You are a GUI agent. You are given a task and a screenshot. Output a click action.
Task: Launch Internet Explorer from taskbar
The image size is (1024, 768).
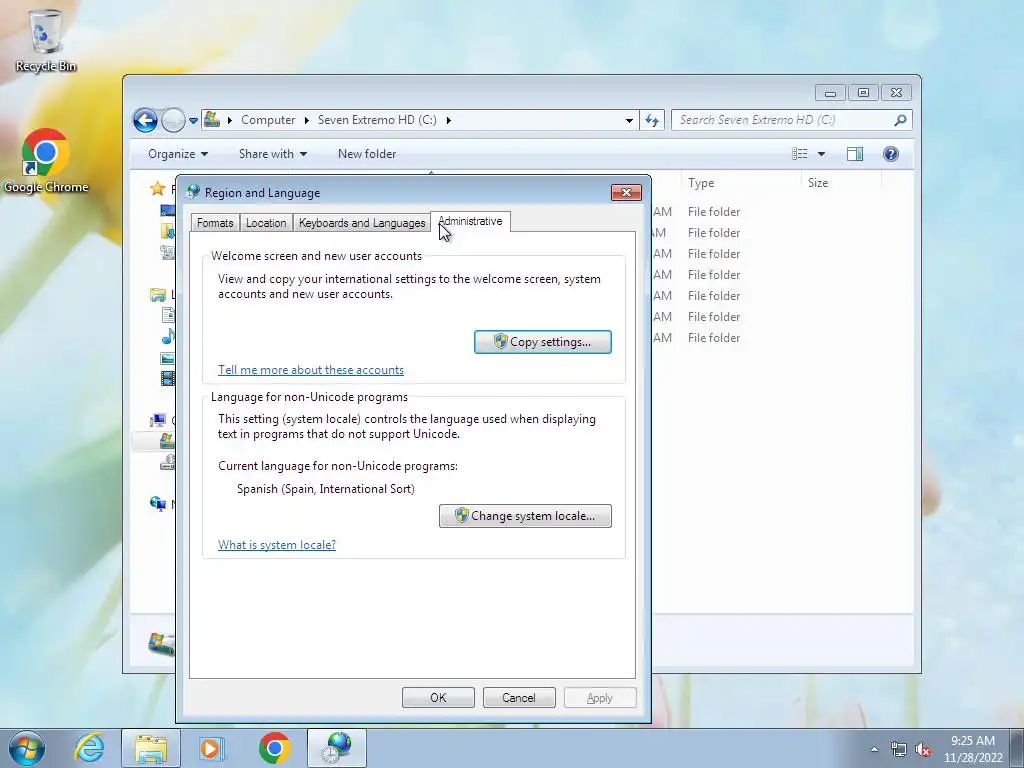[x=89, y=748]
